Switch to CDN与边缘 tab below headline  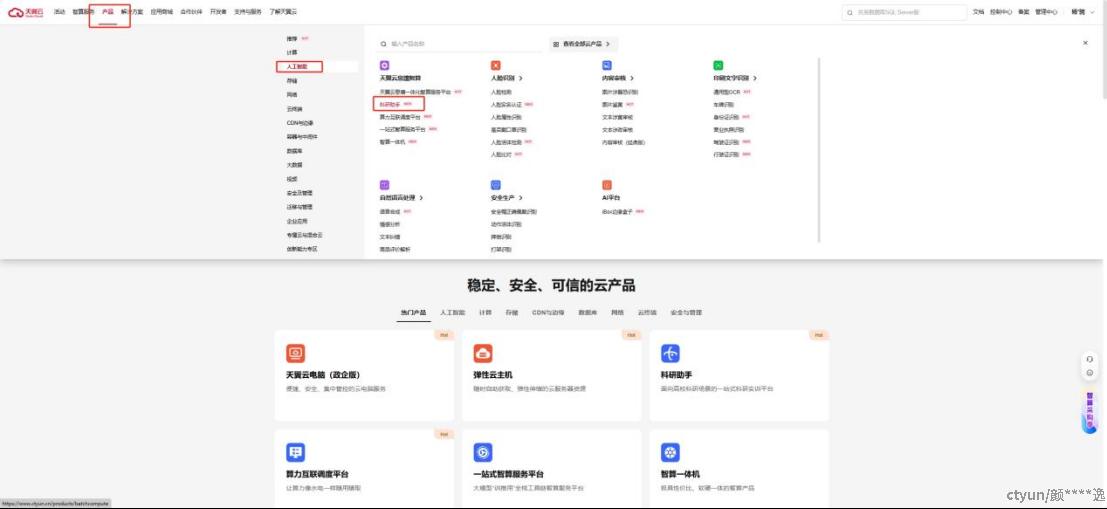(x=548, y=312)
